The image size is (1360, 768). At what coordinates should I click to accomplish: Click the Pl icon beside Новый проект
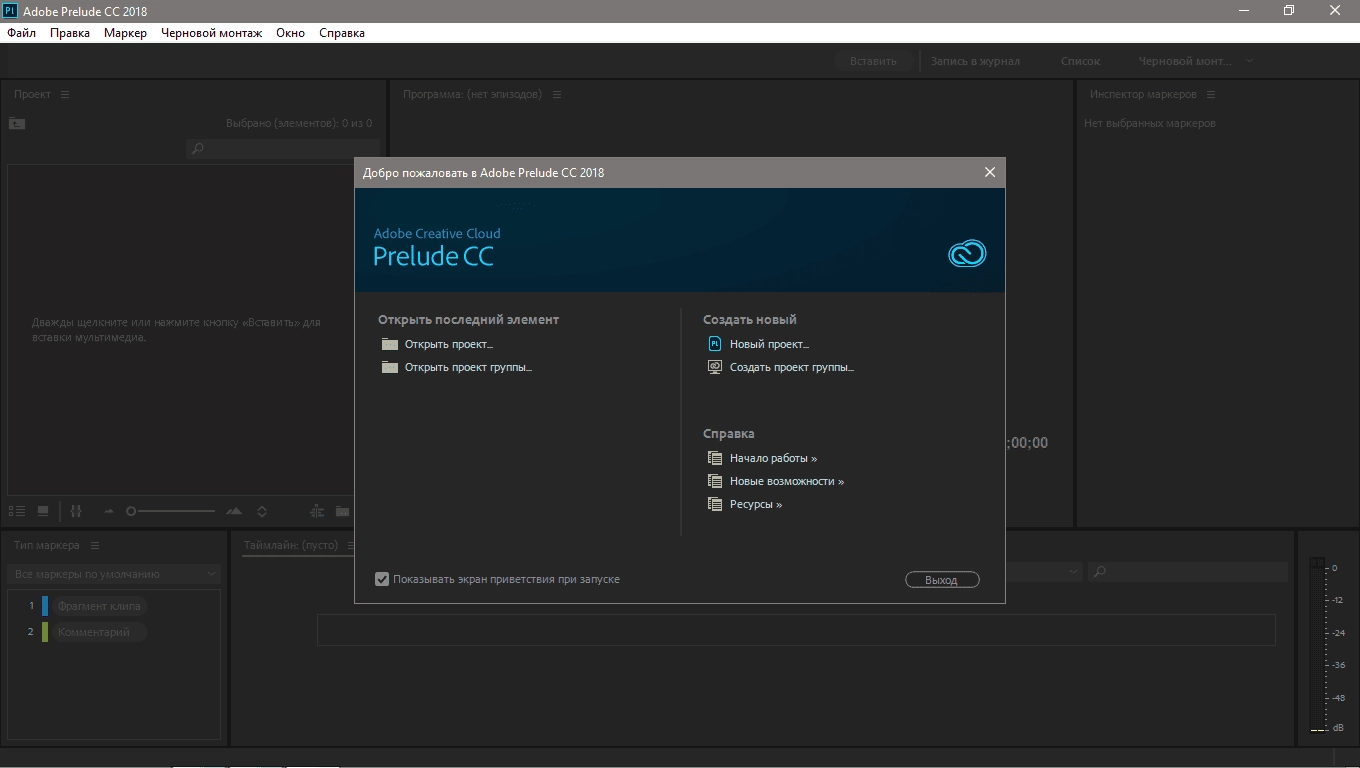(714, 343)
